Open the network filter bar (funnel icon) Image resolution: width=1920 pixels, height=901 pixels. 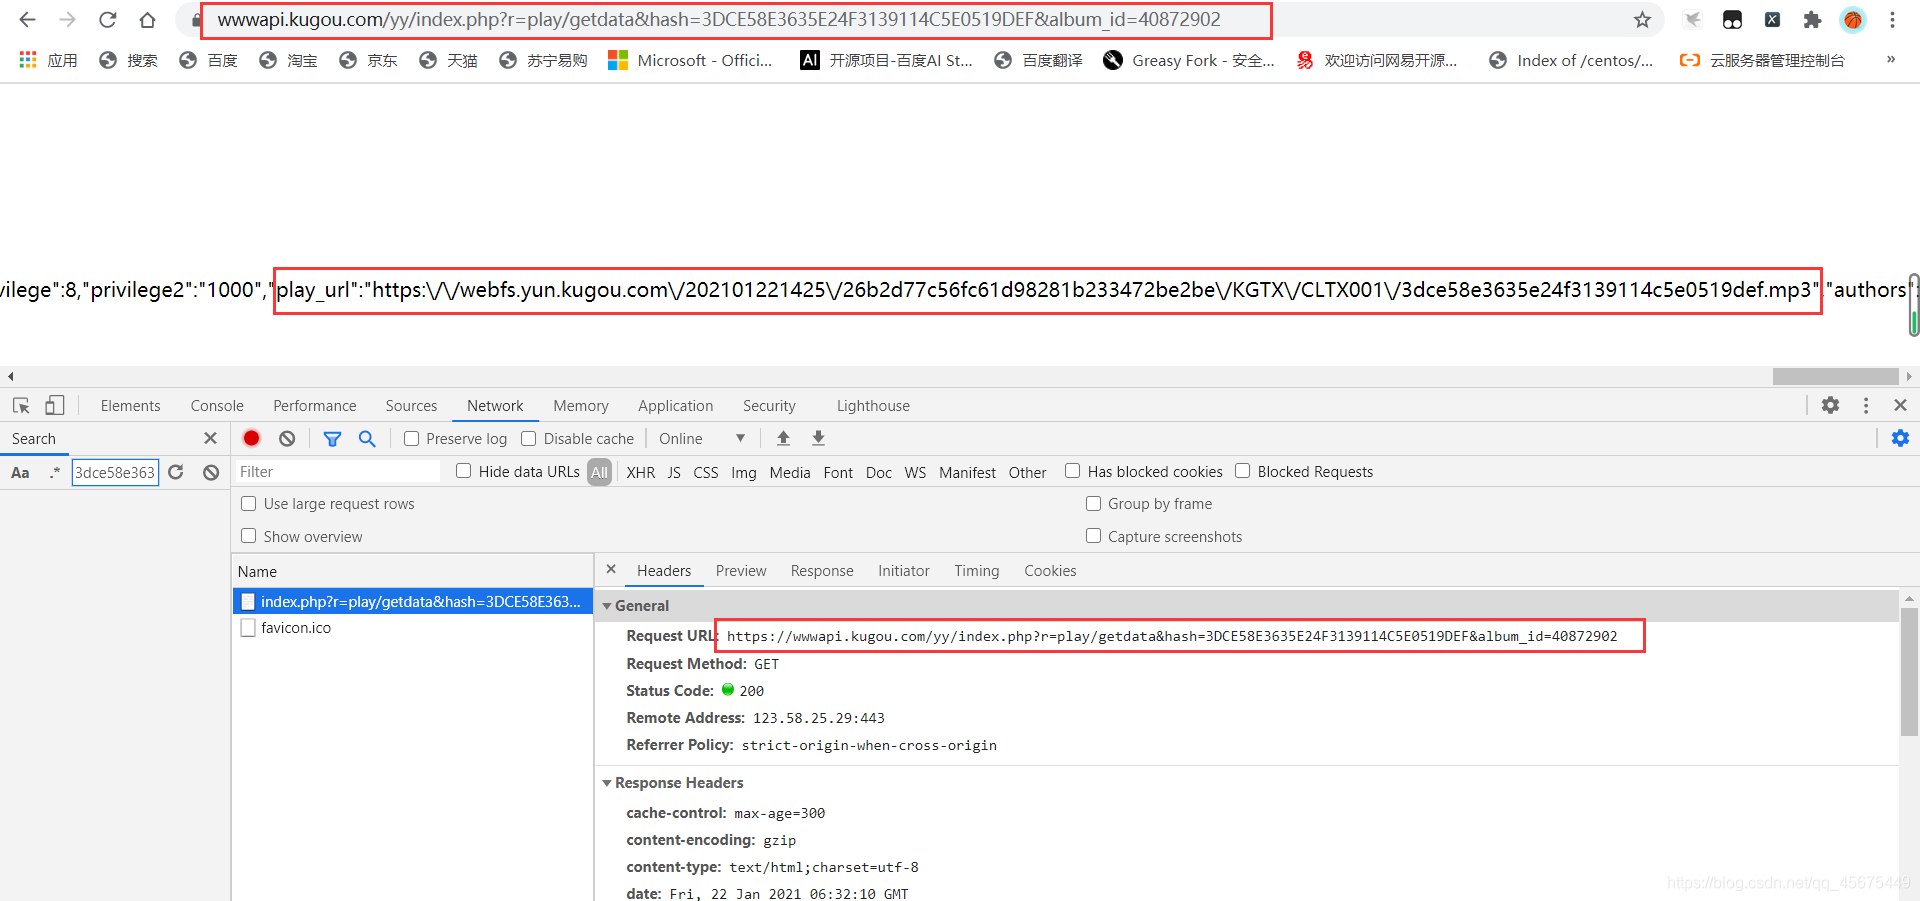(333, 438)
